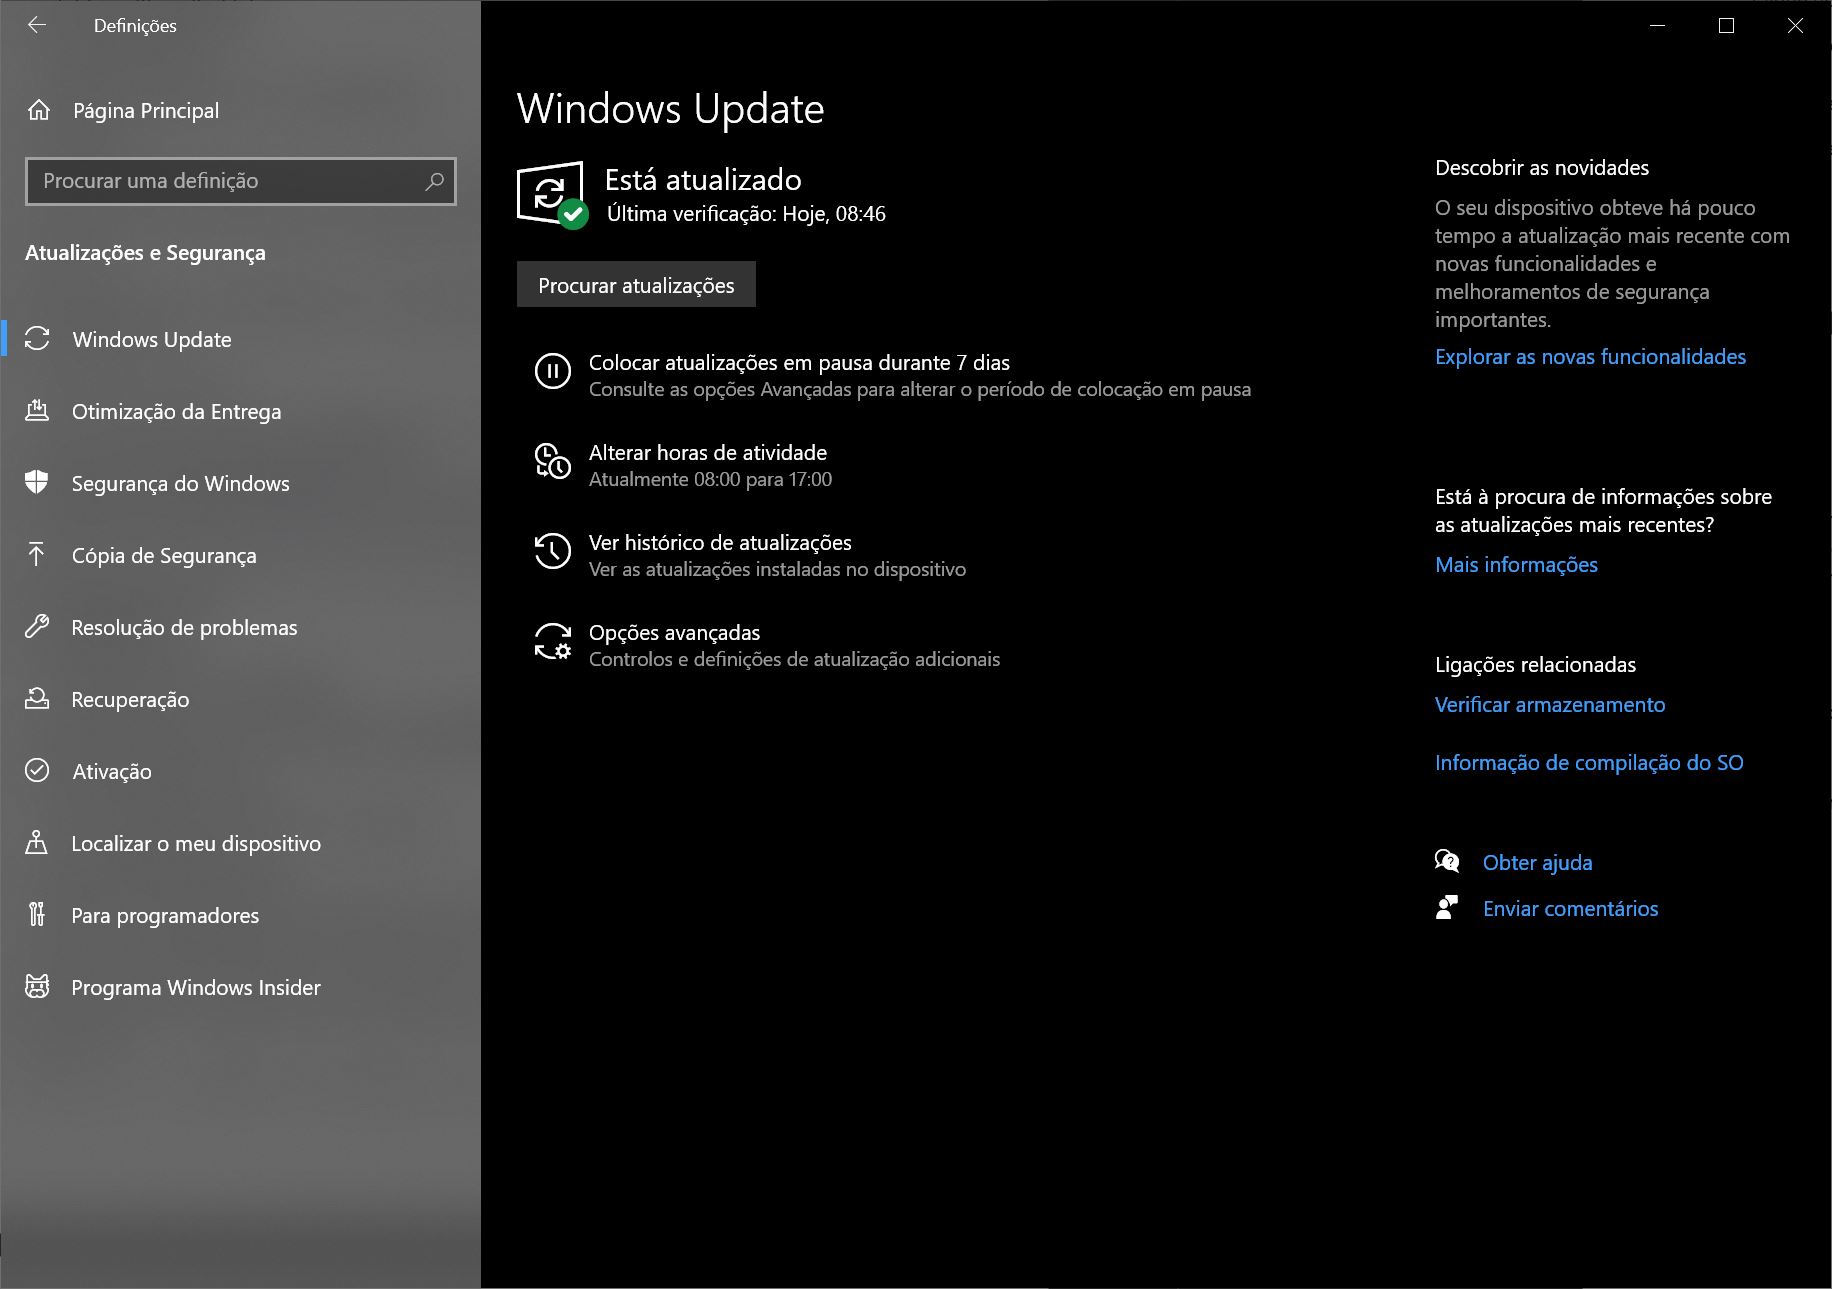
Task: Open Resolução de problemas page
Action: [240, 627]
